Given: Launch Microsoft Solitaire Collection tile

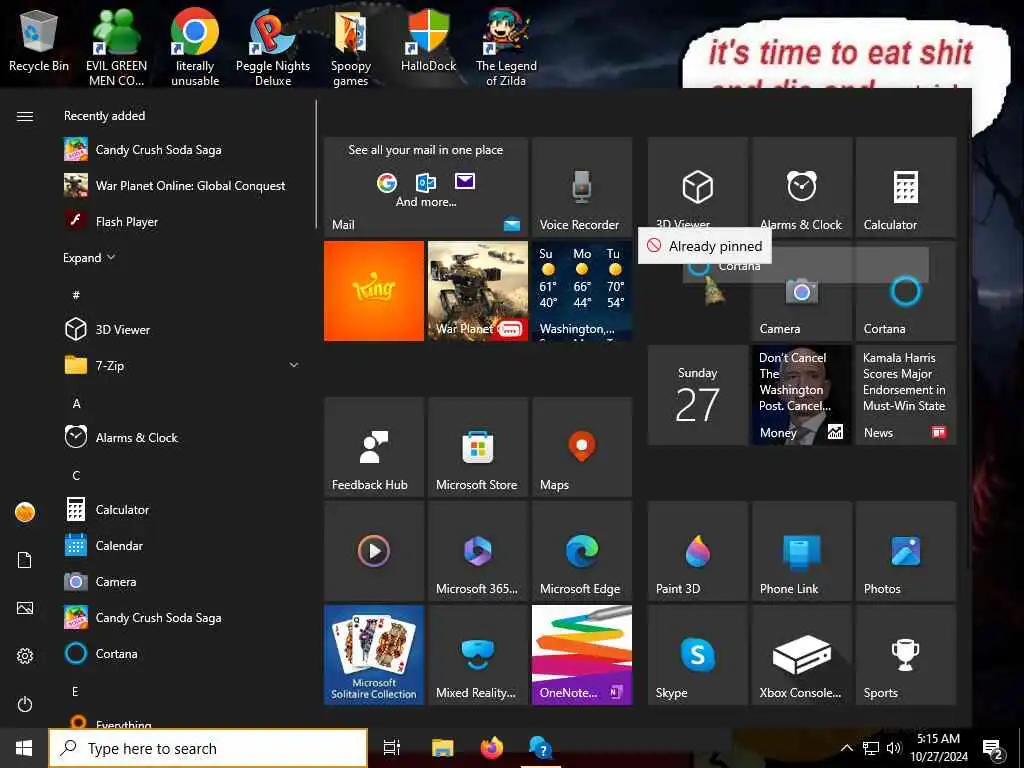Looking at the screenshot, I should (374, 655).
